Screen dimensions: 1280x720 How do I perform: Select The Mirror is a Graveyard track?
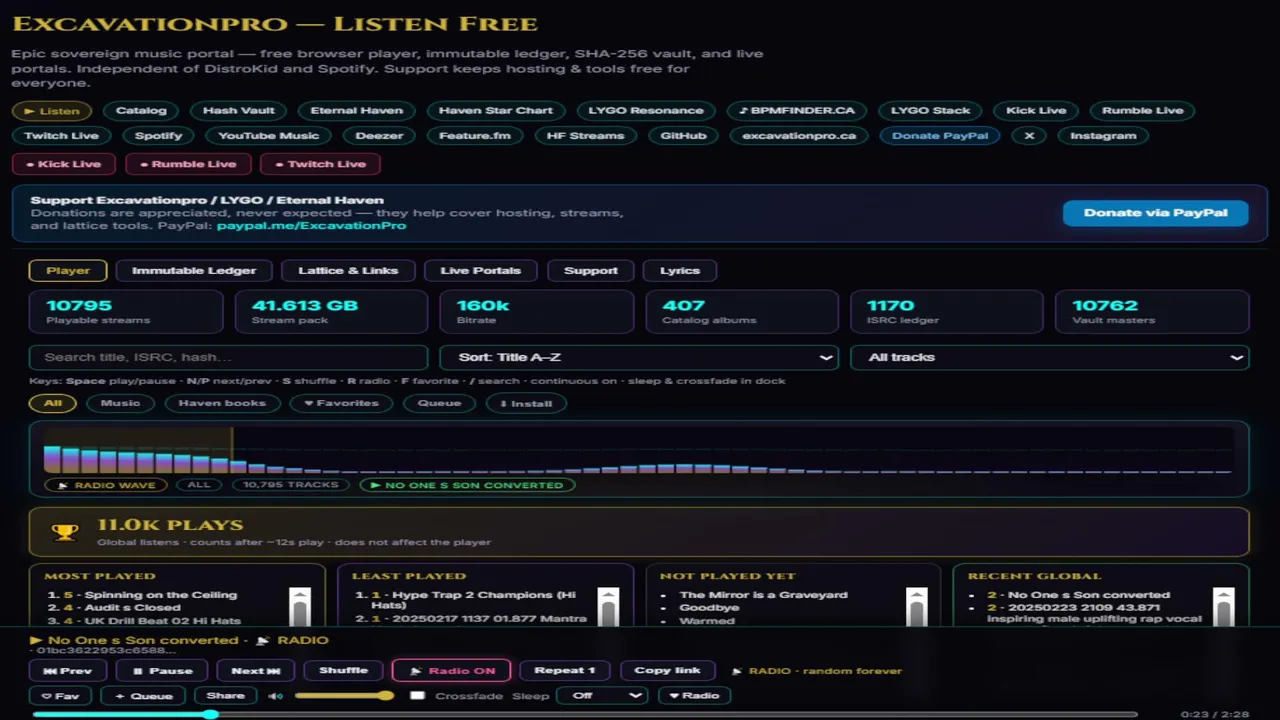763,595
